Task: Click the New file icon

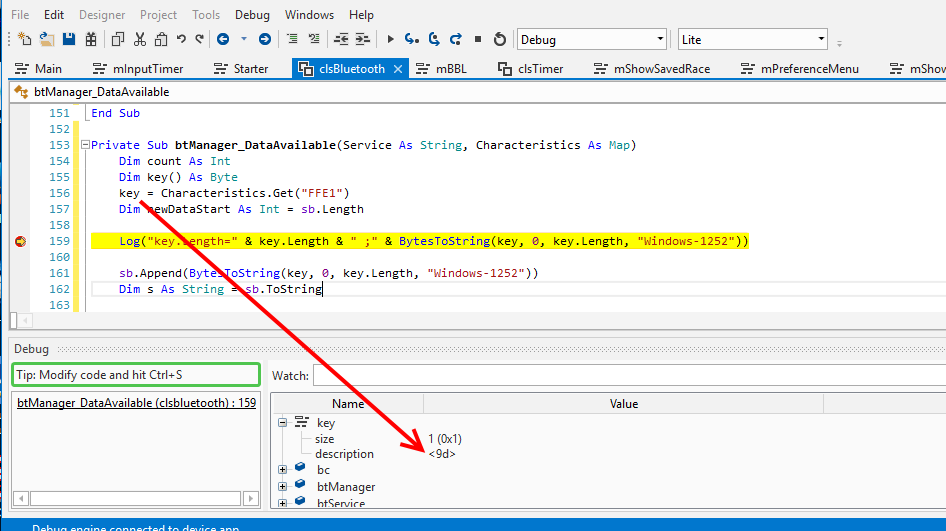Action: tap(26, 39)
